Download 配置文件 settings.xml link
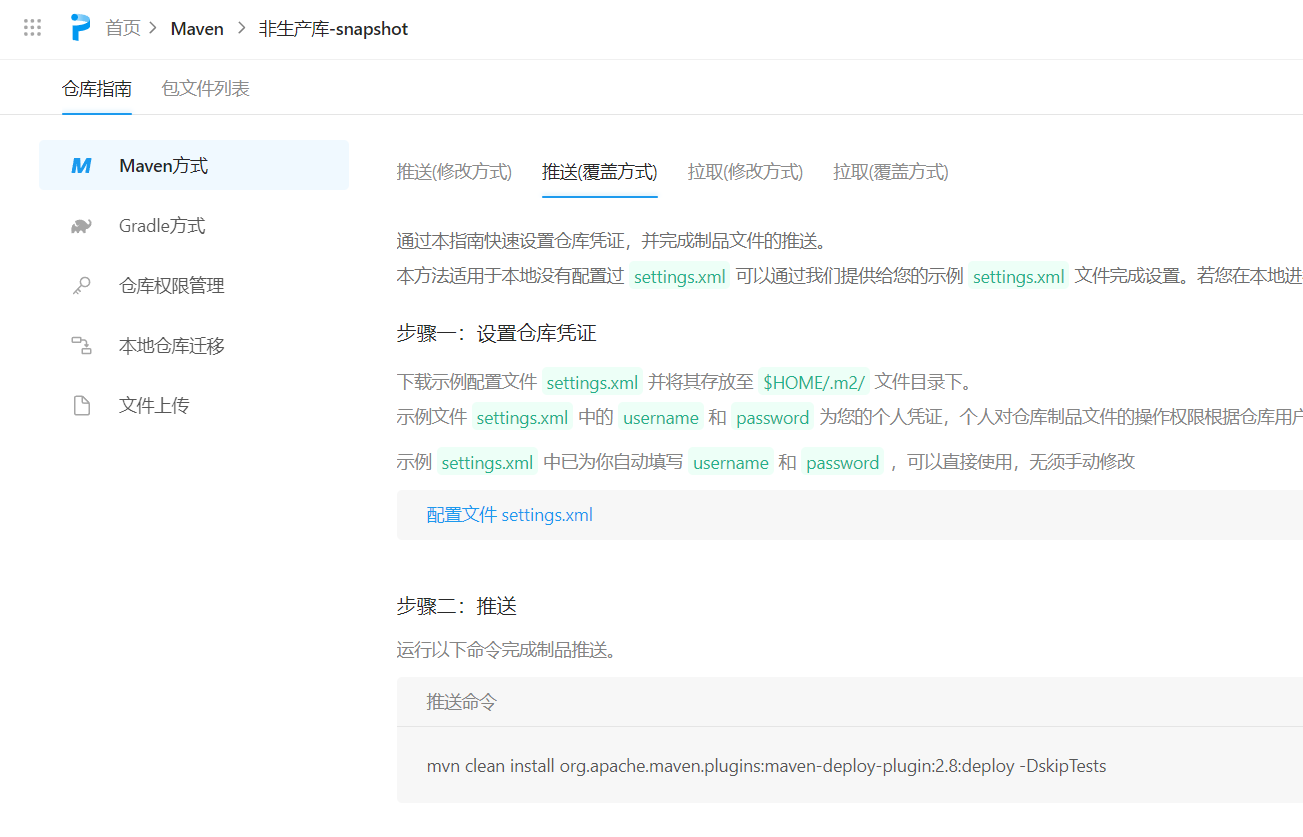 [509, 515]
